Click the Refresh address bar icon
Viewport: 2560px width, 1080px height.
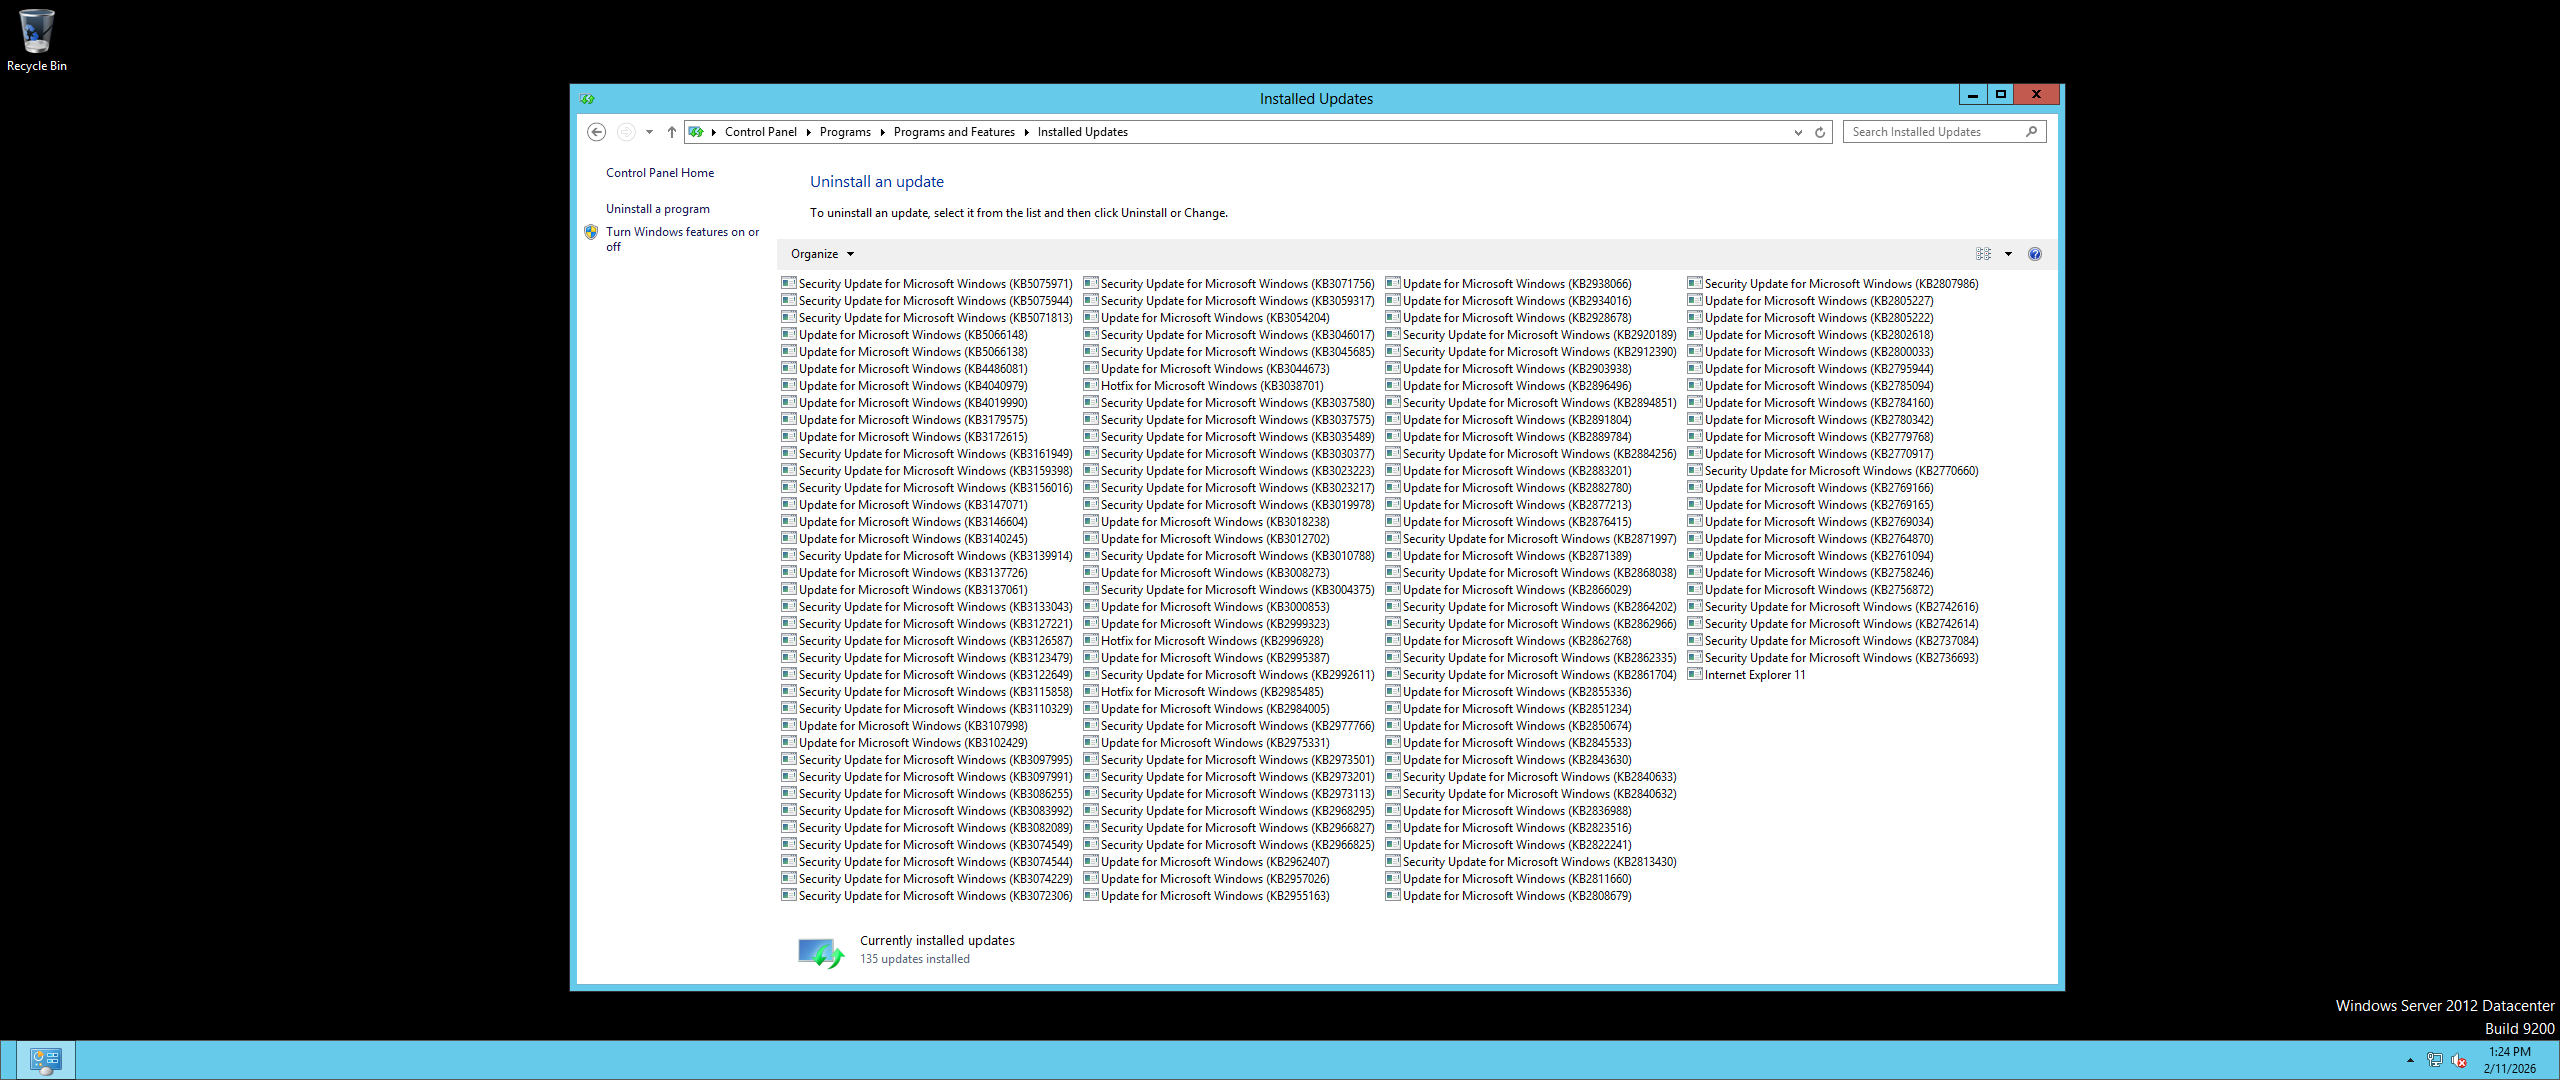(x=1820, y=132)
